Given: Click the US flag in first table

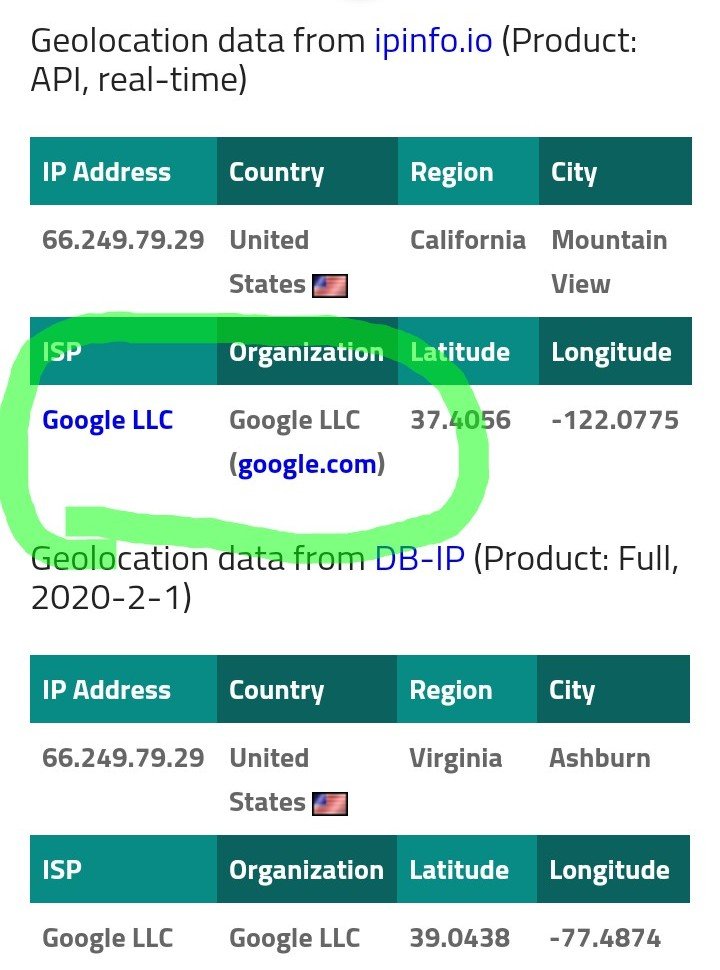Looking at the screenshot, I should [330, 286].
